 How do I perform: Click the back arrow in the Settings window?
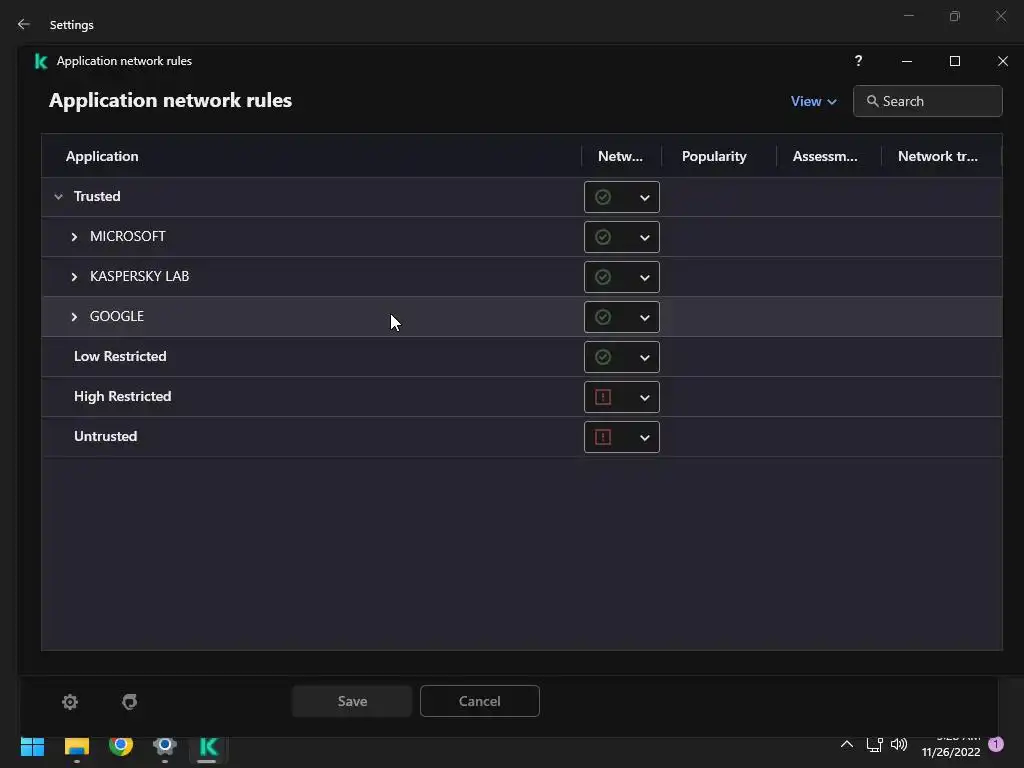[24, 24]
